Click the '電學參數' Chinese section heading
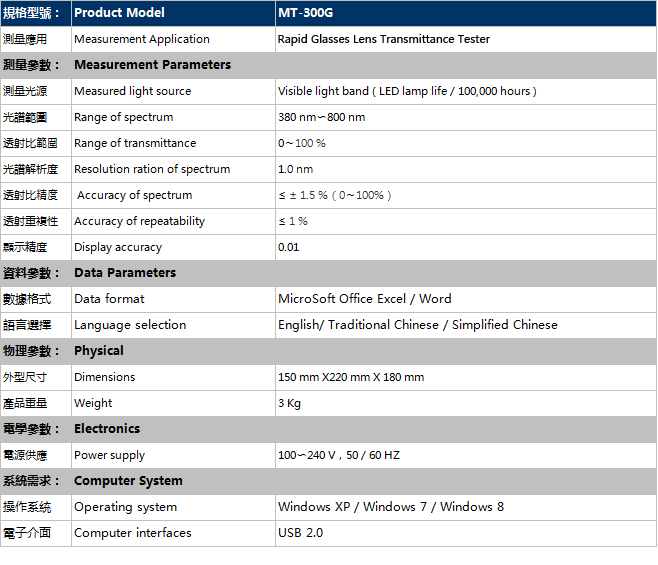This screenshot has width=658, height=565. [x=31, y=429]
